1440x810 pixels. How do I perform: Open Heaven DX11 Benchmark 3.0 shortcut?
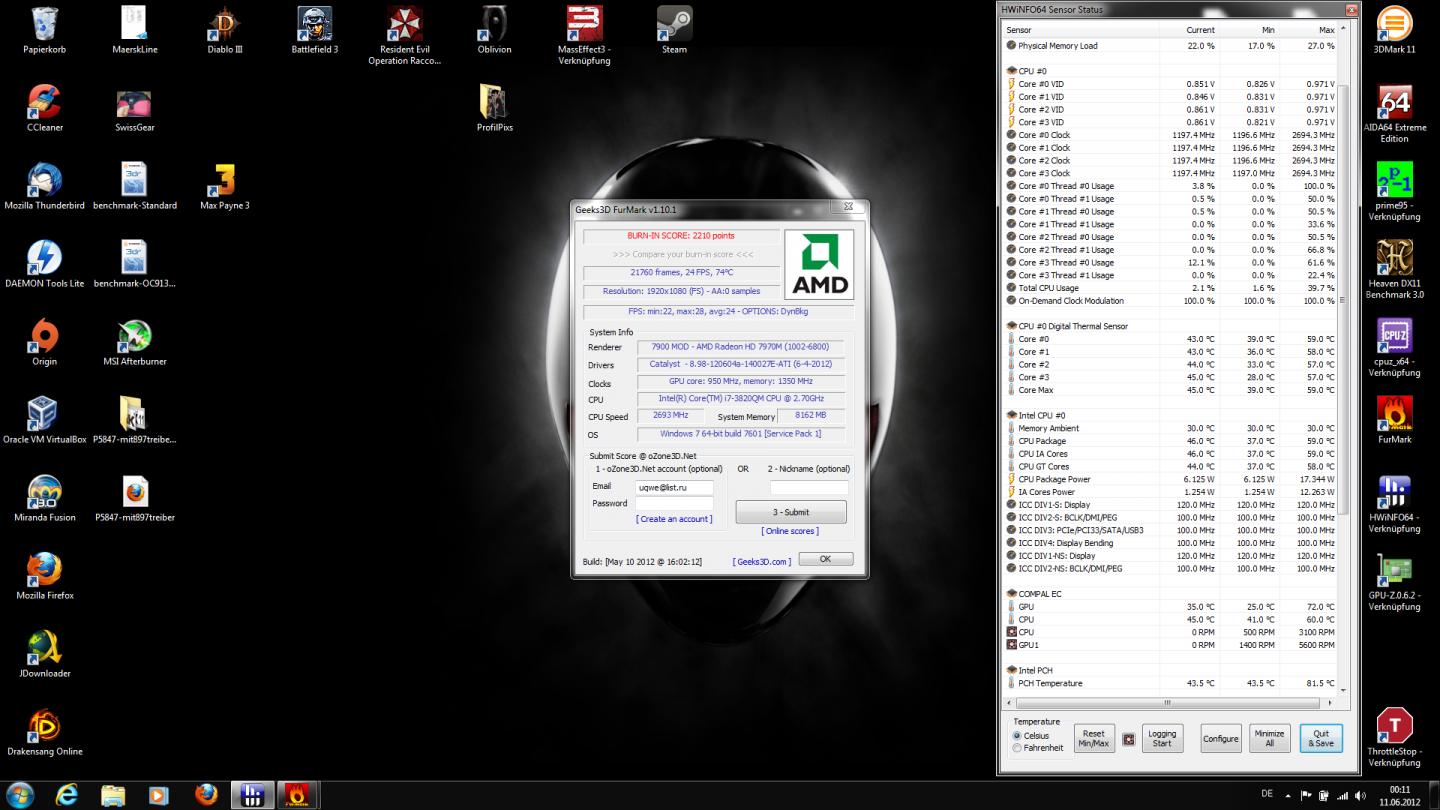[1394, 270]
